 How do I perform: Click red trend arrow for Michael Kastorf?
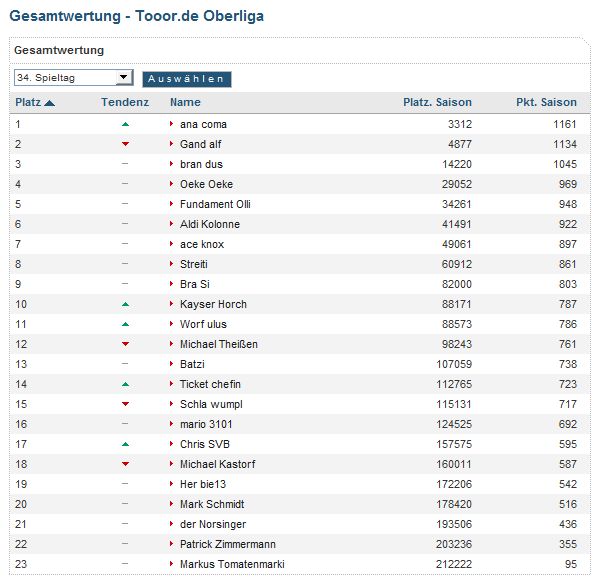point(125,464)
